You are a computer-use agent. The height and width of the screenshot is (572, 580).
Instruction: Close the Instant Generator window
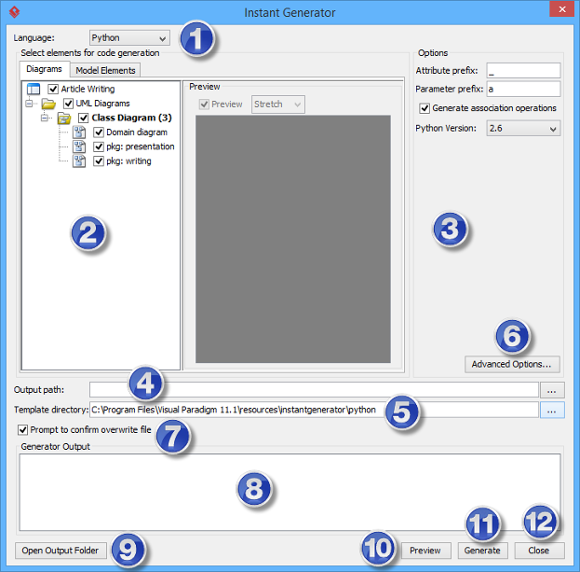click(562, 9)
